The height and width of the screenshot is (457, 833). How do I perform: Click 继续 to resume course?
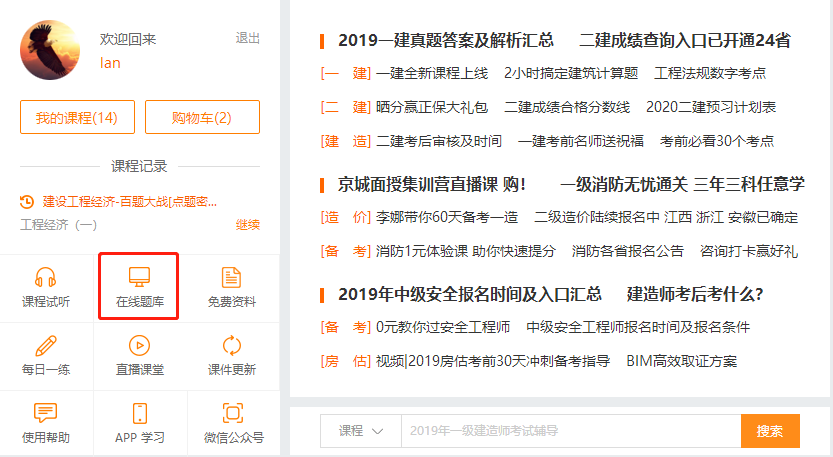pyautogui.click(x=247, y=225)
